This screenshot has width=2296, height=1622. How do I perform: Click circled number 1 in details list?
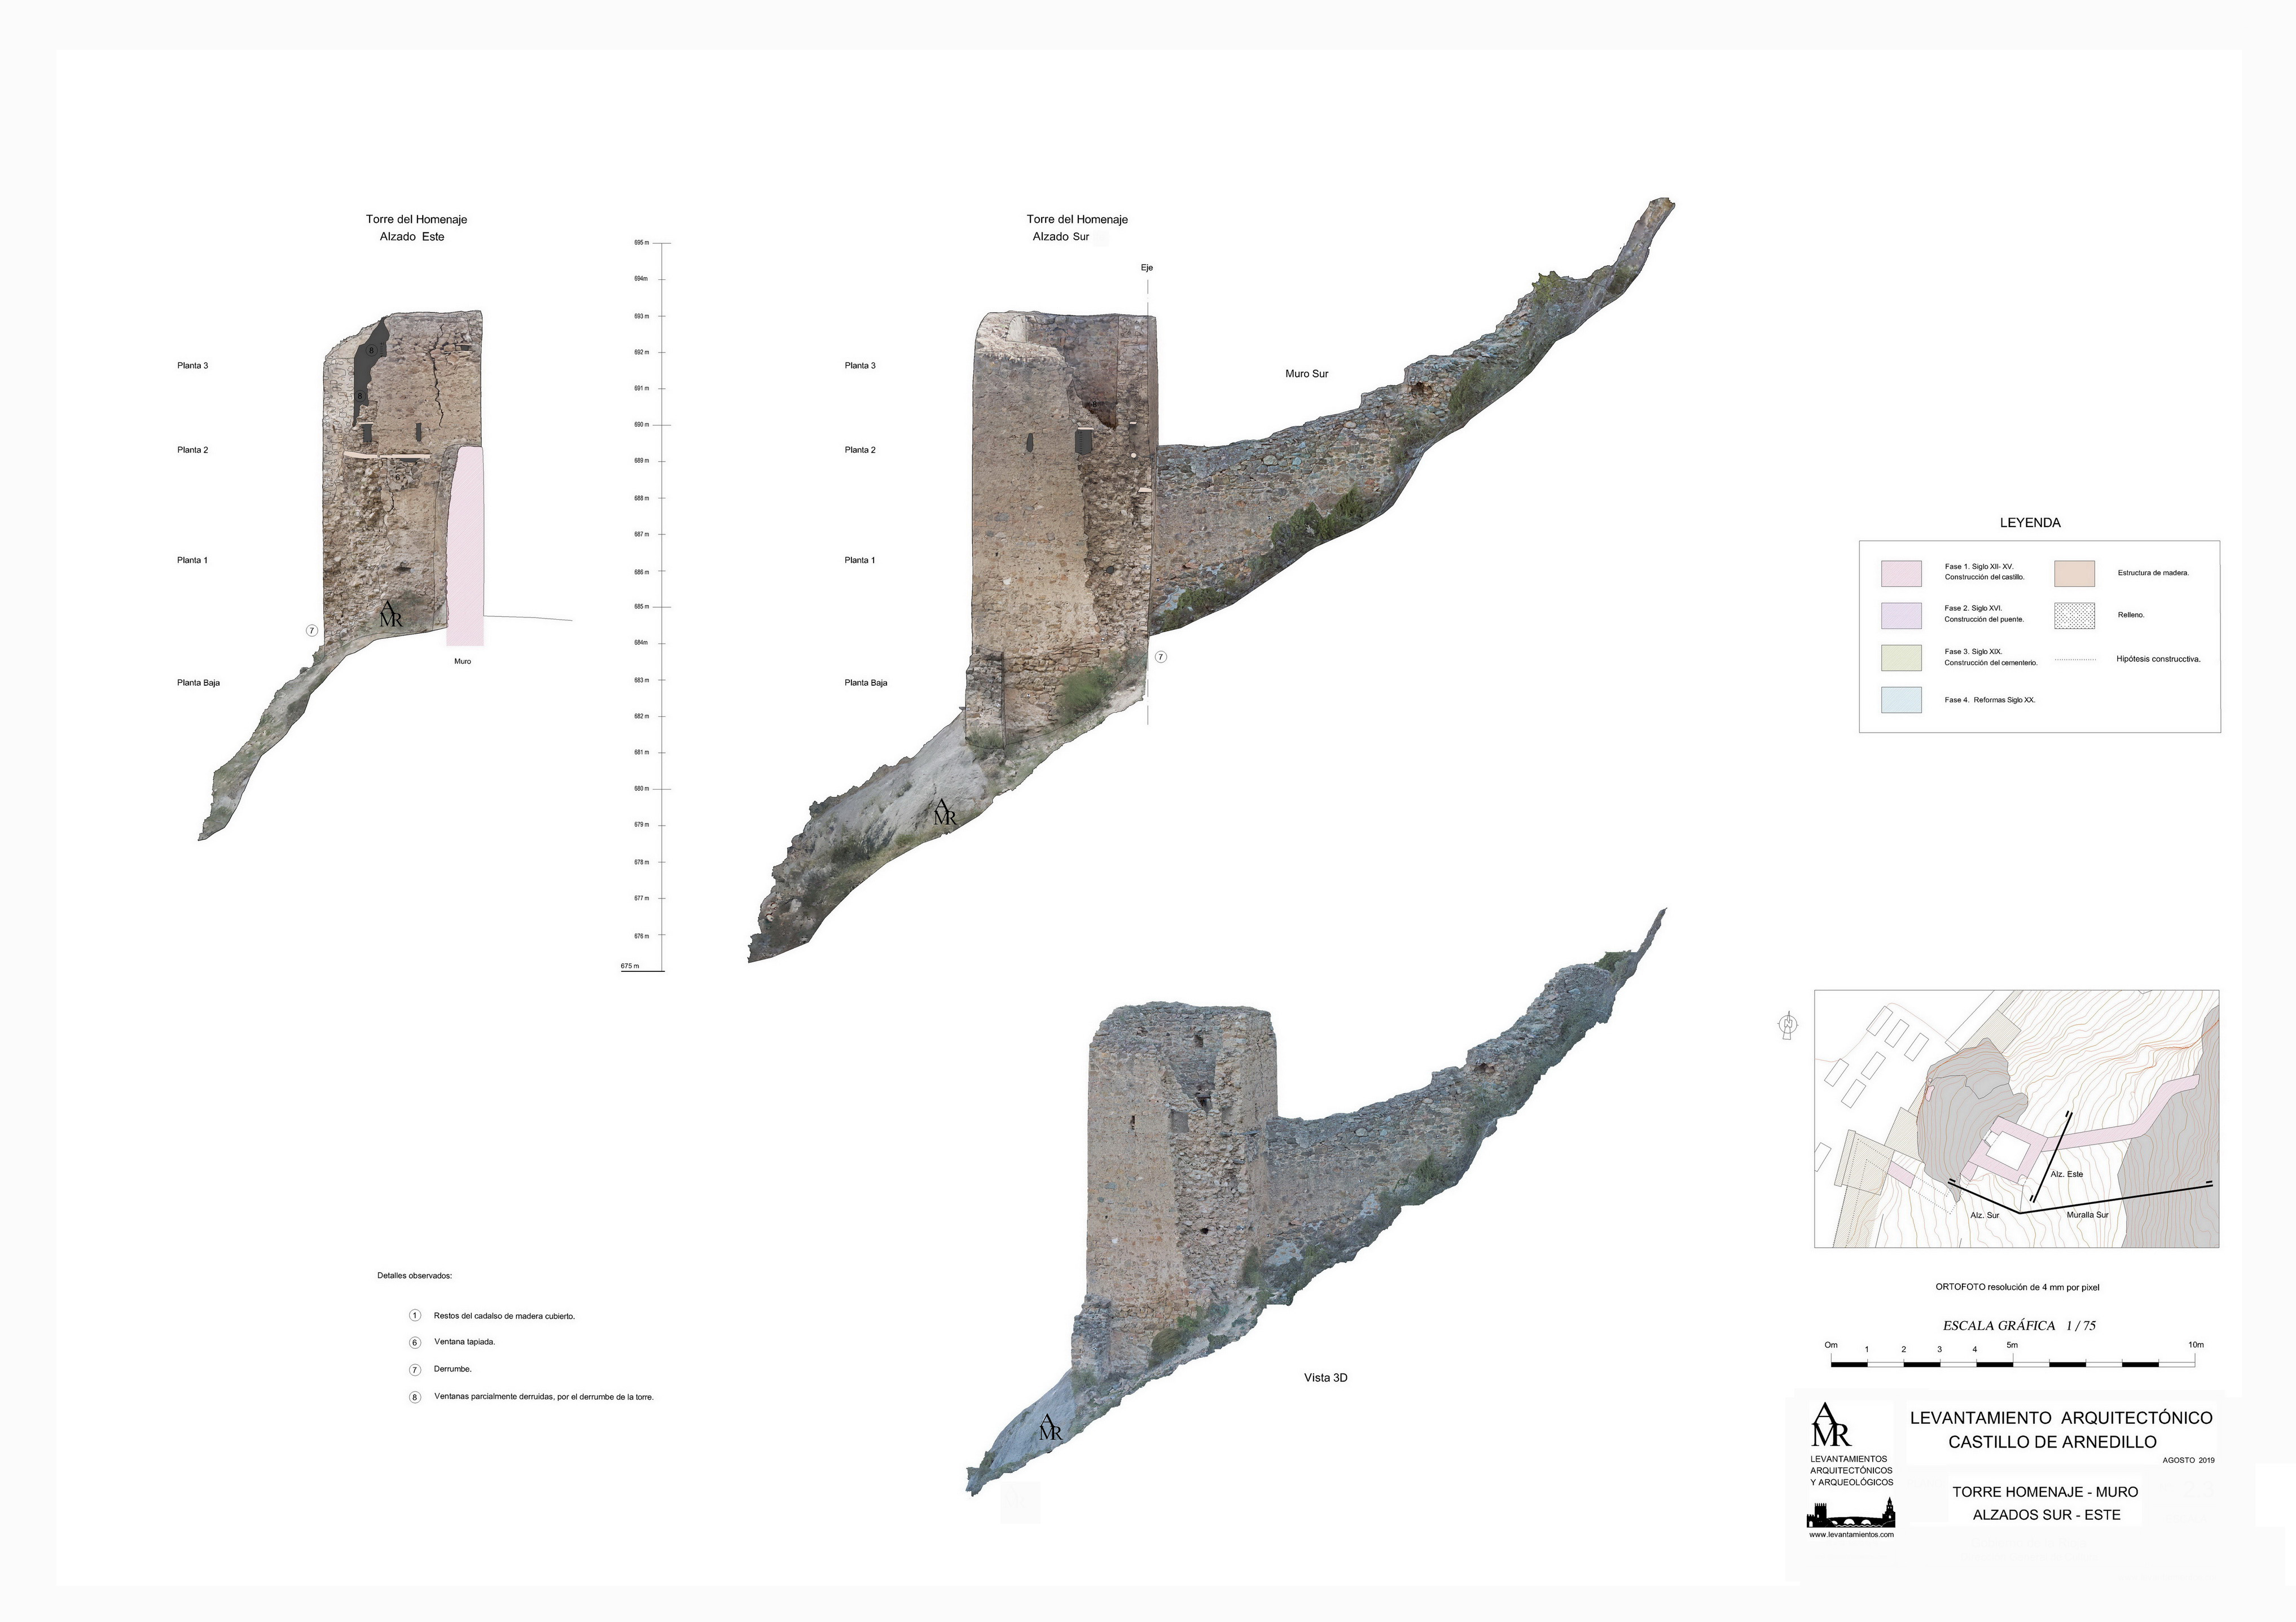(x=415, y=1316)
